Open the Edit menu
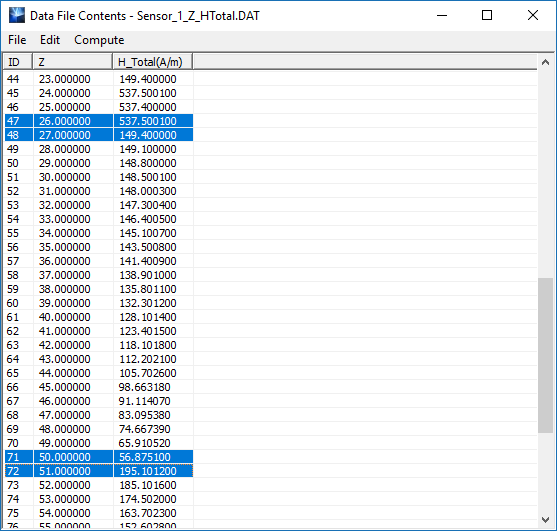The height and width of the screenshot is (531, 557). pyautogui.click(x=50, y=40)
